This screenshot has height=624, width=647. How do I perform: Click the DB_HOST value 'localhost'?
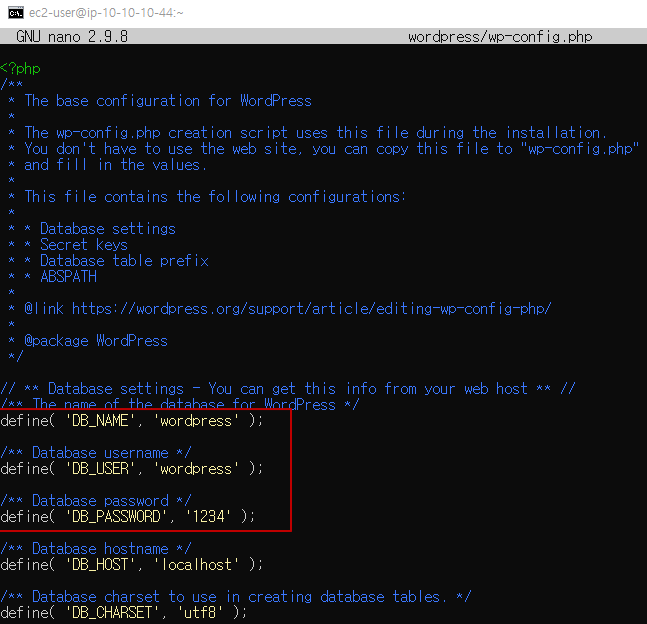coord(196,565)
